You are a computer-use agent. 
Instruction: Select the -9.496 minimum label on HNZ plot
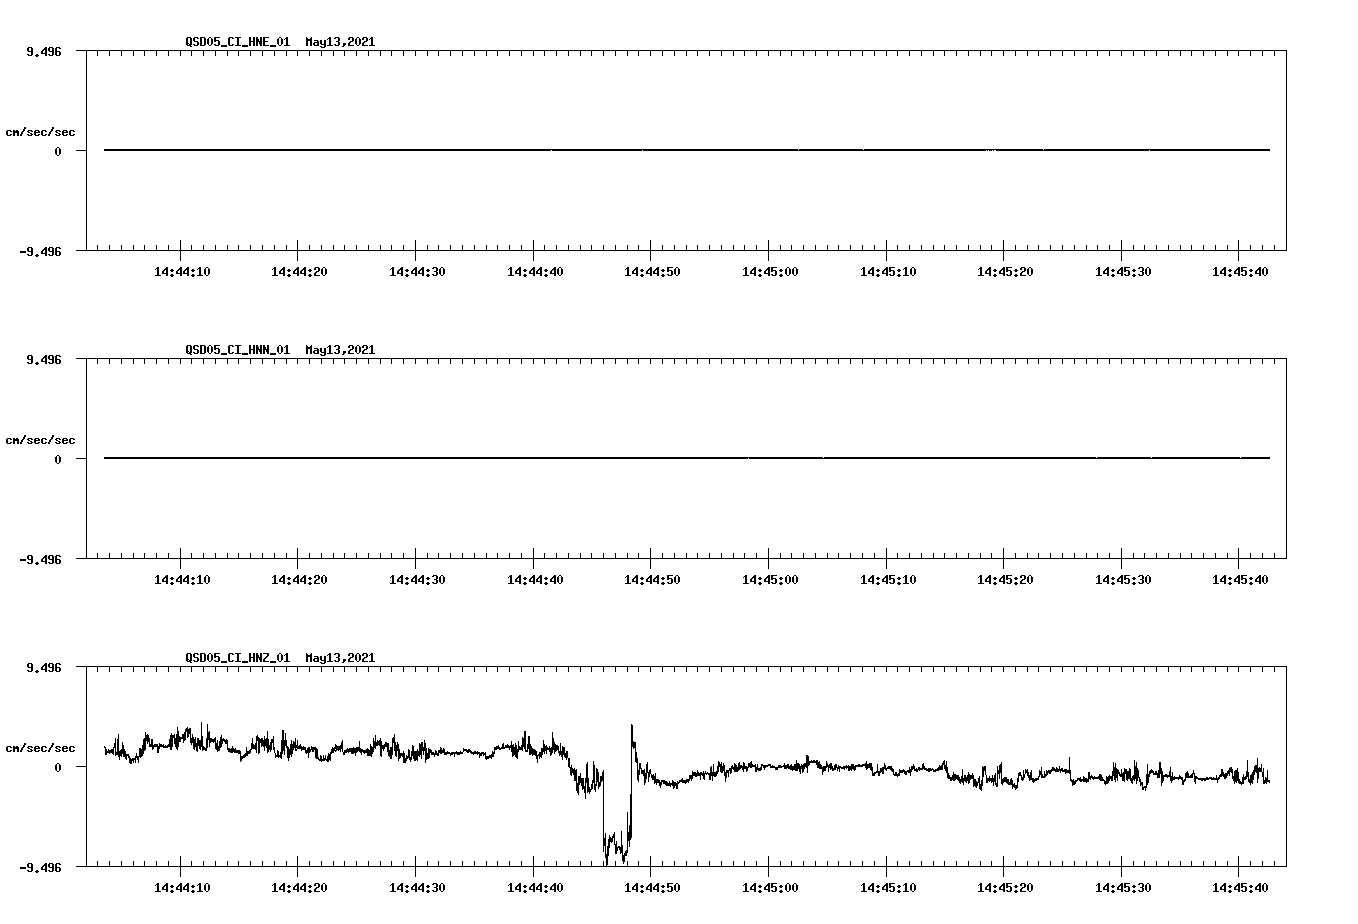41,868
